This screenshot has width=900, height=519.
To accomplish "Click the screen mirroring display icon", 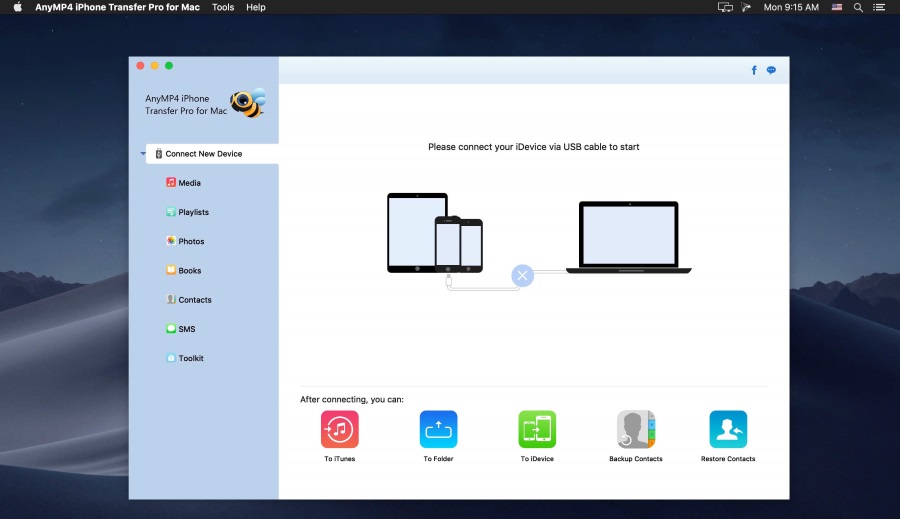I will click(x=725, y=7).
